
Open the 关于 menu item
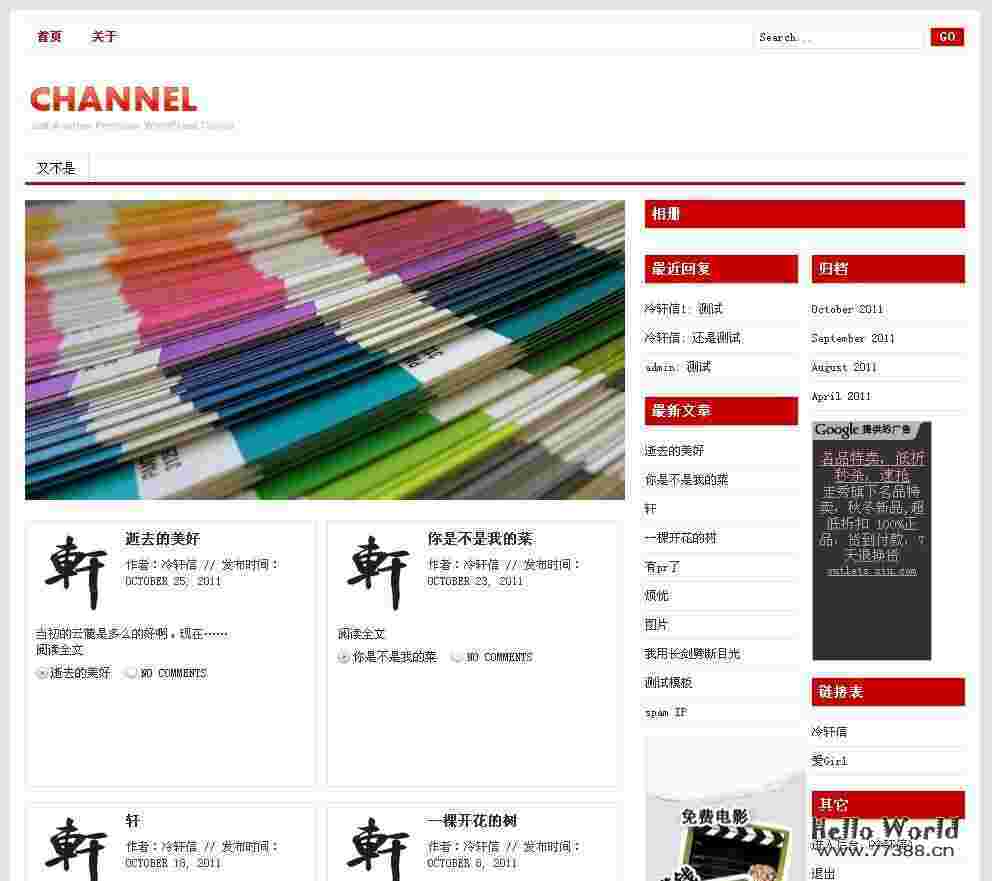click(x=103, y=36)
